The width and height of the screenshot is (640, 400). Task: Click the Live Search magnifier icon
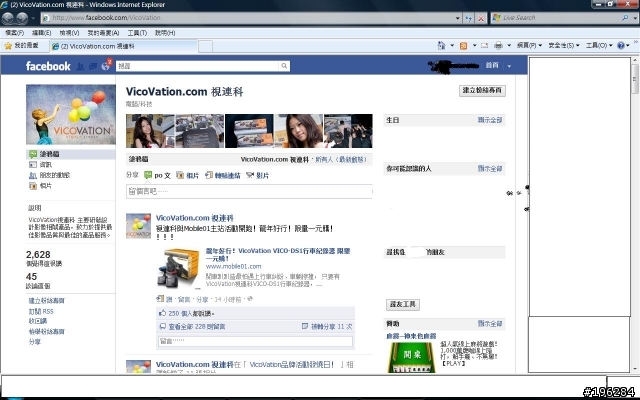tap(625, 18)
